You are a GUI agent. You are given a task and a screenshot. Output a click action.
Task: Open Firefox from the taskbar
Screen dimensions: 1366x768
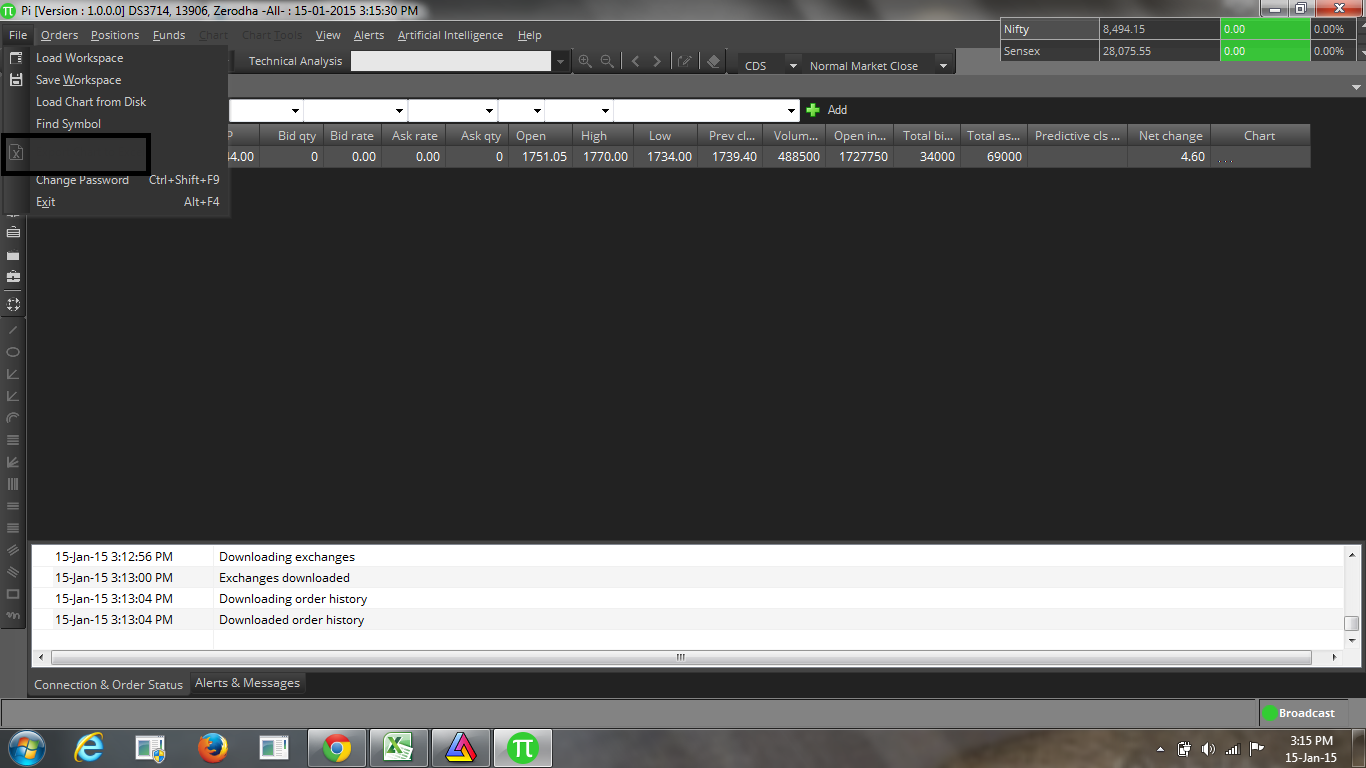tap(213, 747)
